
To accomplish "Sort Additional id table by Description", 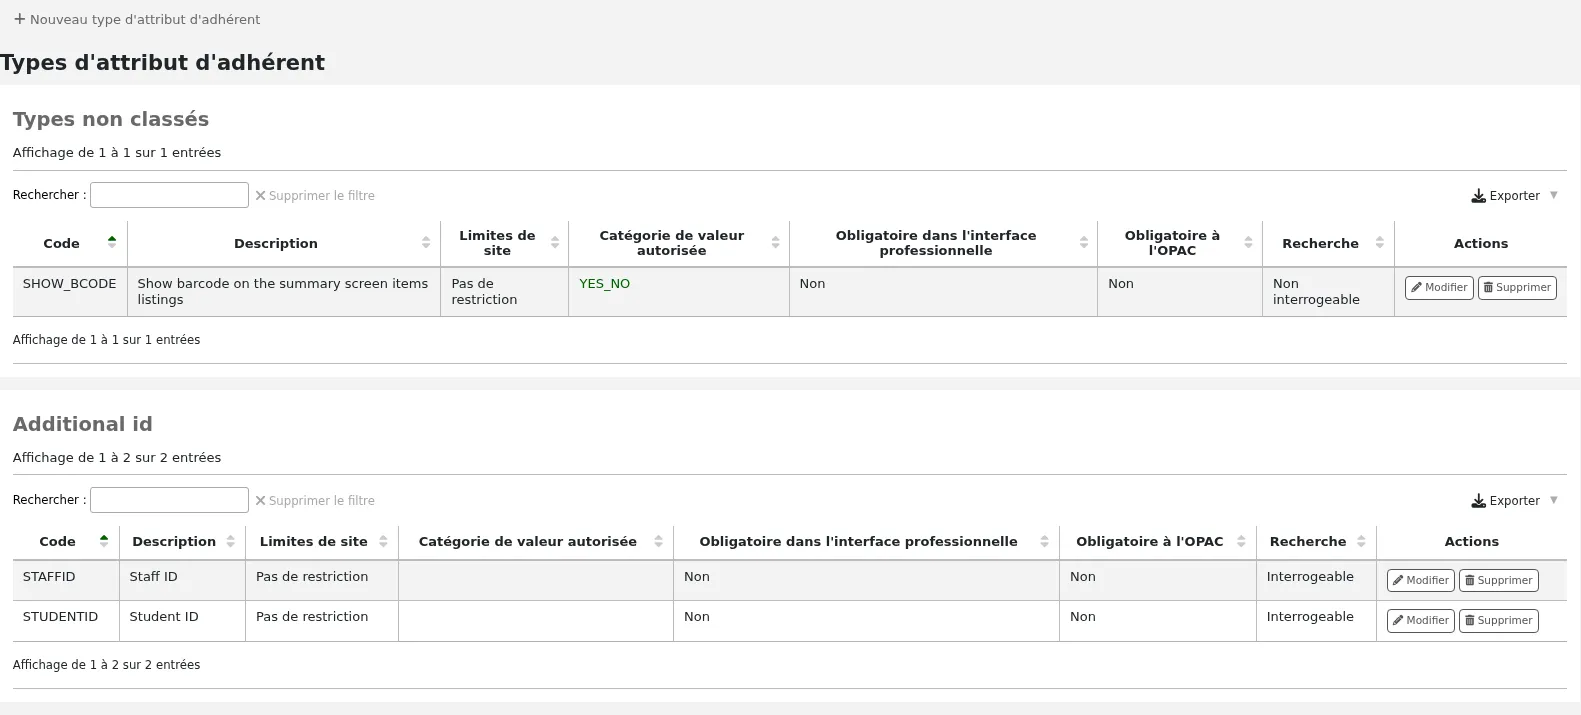I will click(x=182, y=541).
